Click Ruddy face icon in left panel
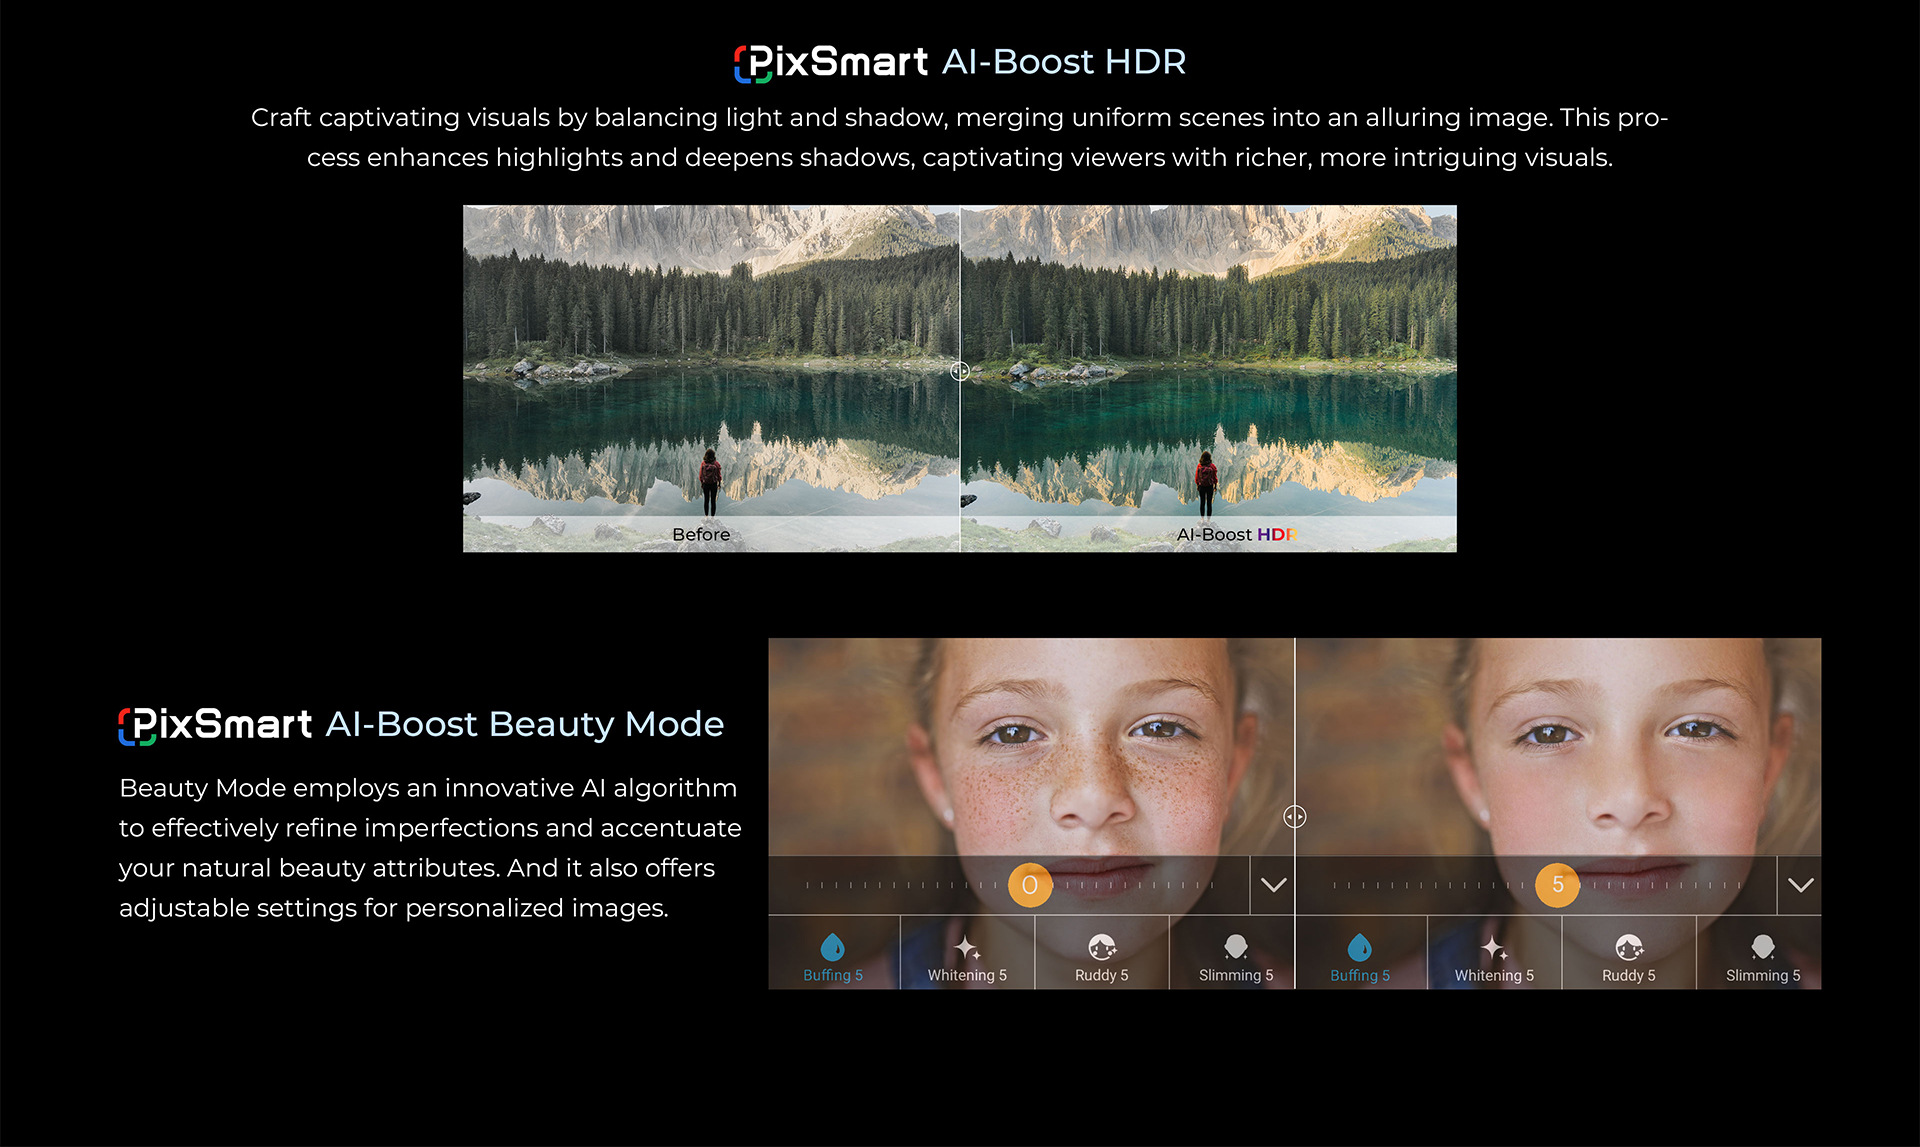The height and width of the screenshot is (1147, 1920). pos(1102,946)
